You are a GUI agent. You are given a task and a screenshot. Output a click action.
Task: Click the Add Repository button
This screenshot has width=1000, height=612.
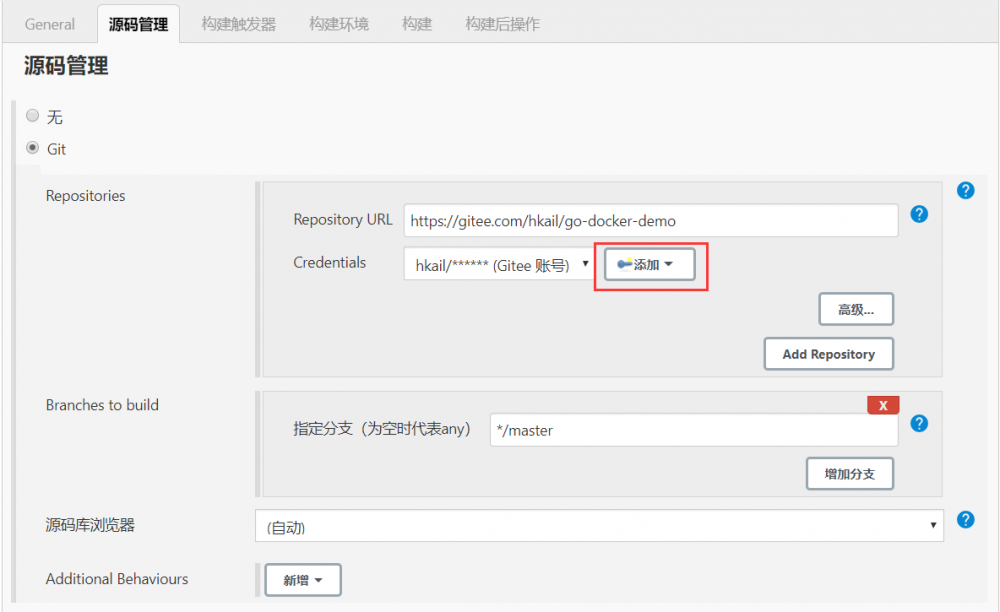[x=828, y=353]
